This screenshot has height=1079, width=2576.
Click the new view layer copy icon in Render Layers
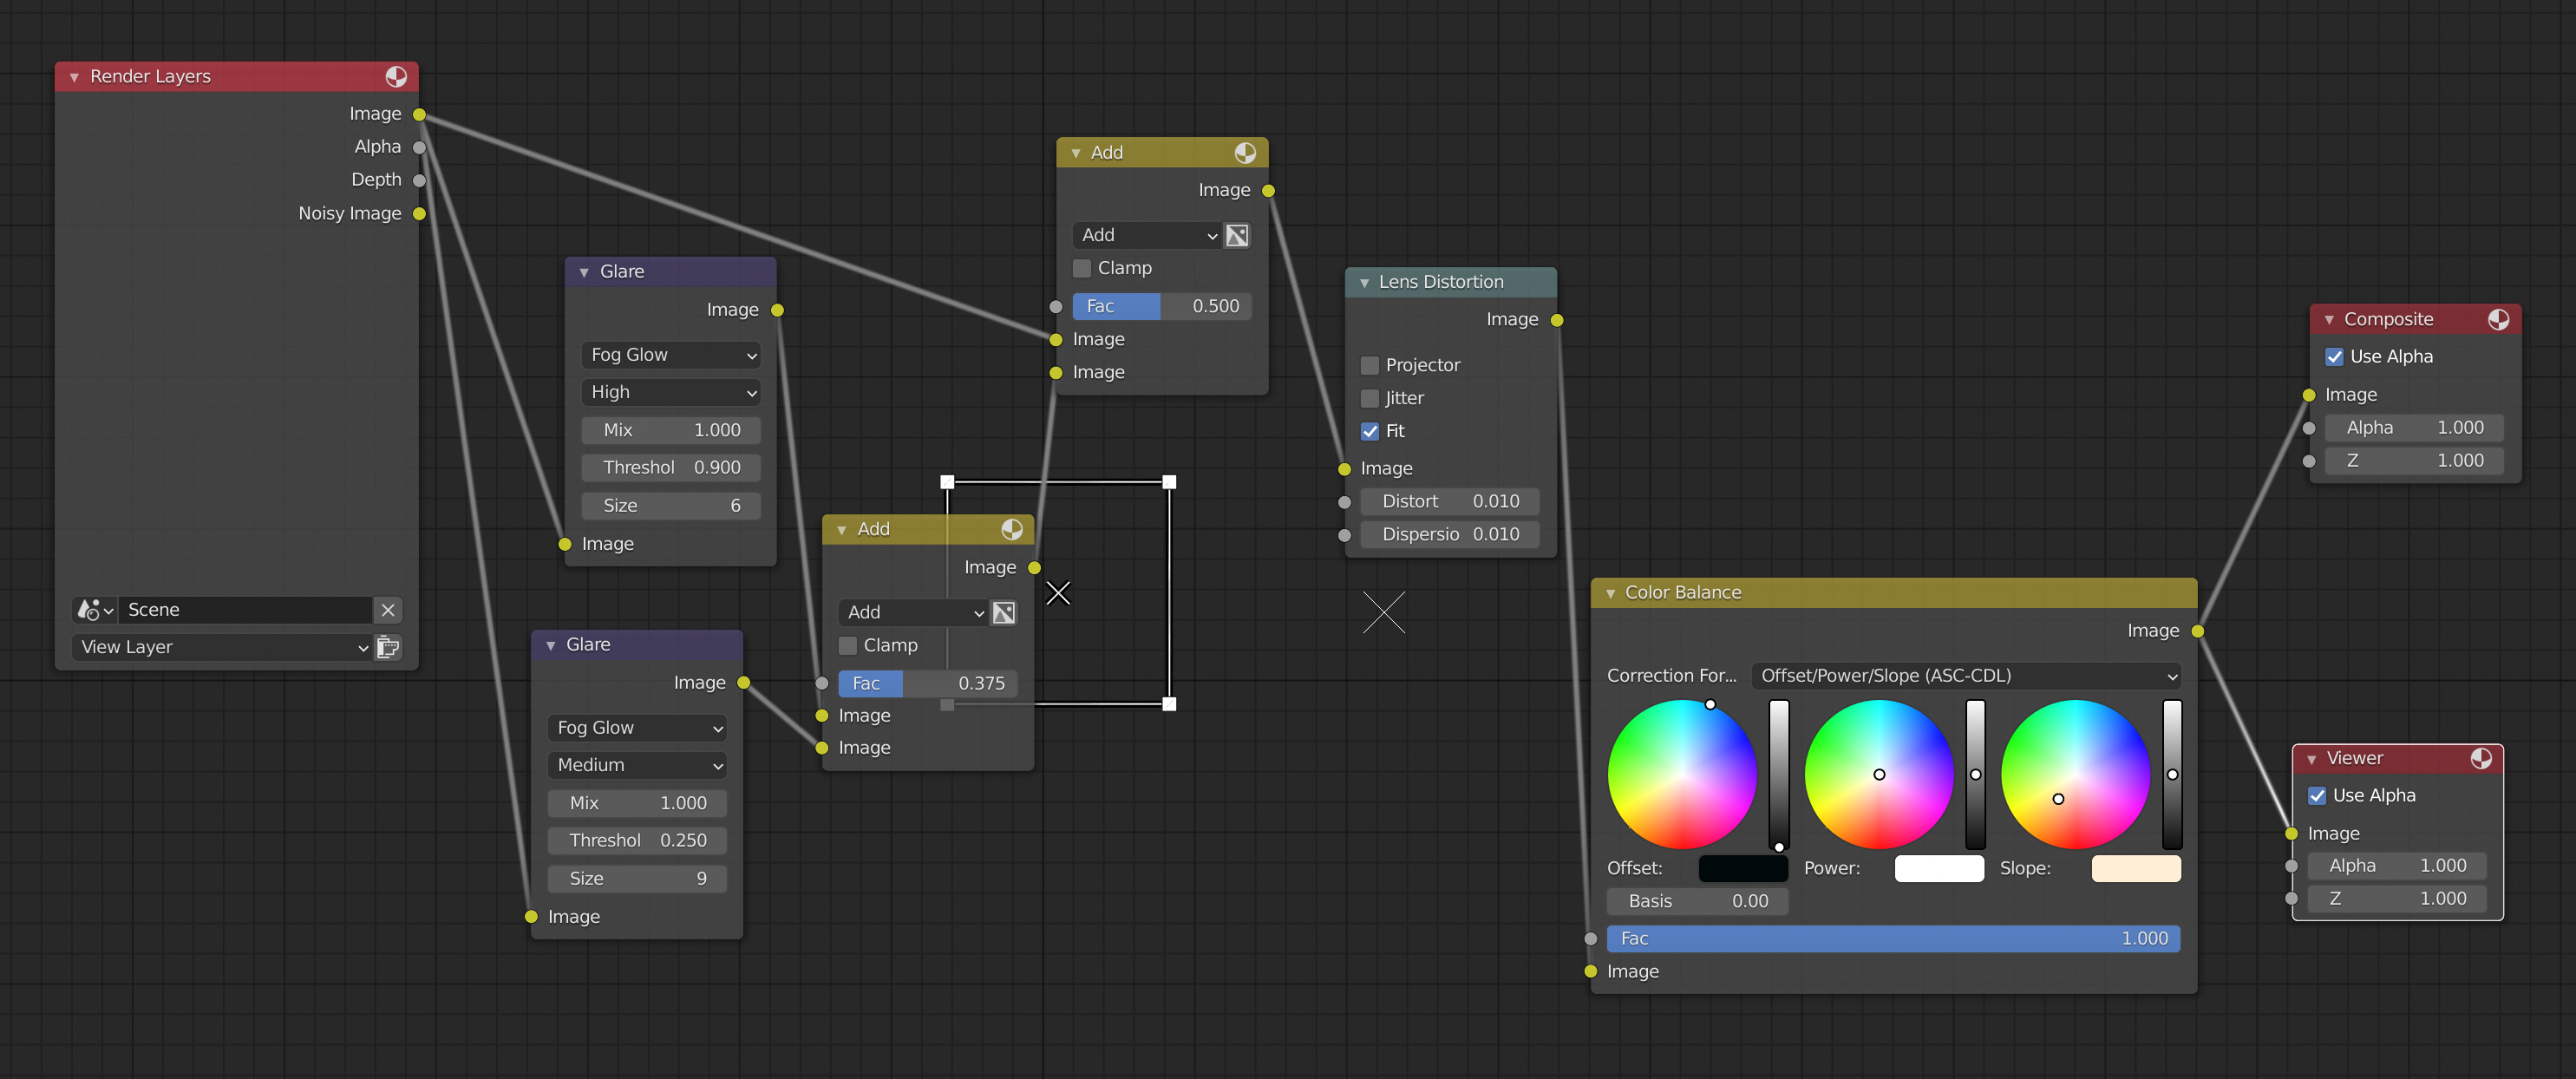tap(388, 647)
